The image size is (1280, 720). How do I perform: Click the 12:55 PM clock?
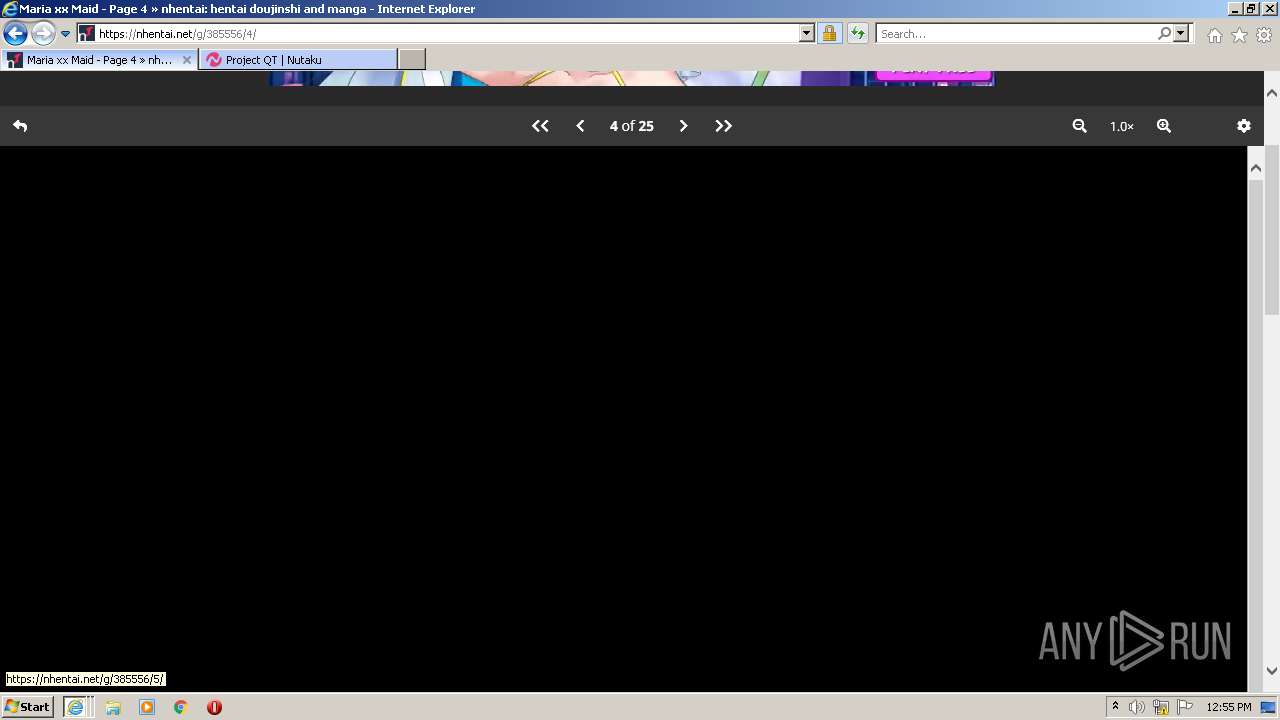(1229, 707)
